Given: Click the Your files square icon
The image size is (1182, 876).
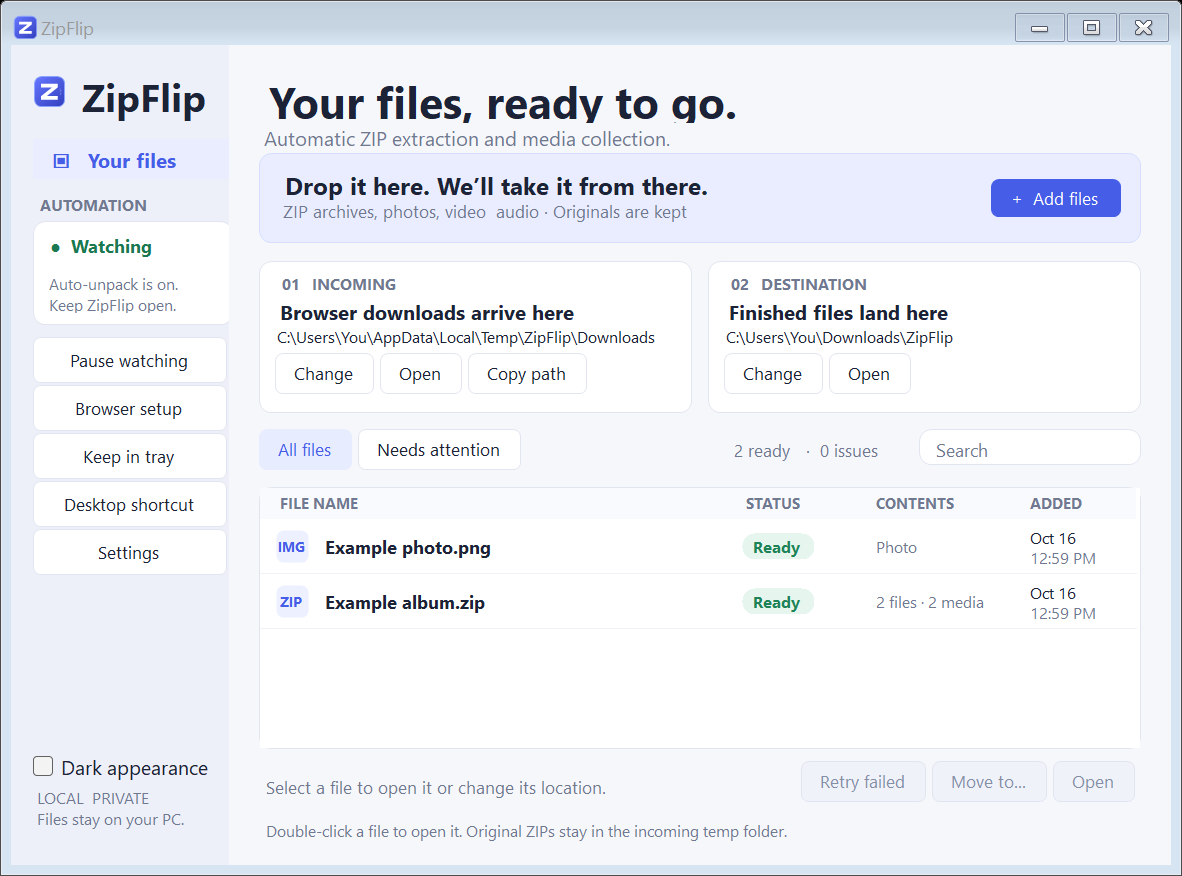Looking at the screenshot, I should (61, 161).
